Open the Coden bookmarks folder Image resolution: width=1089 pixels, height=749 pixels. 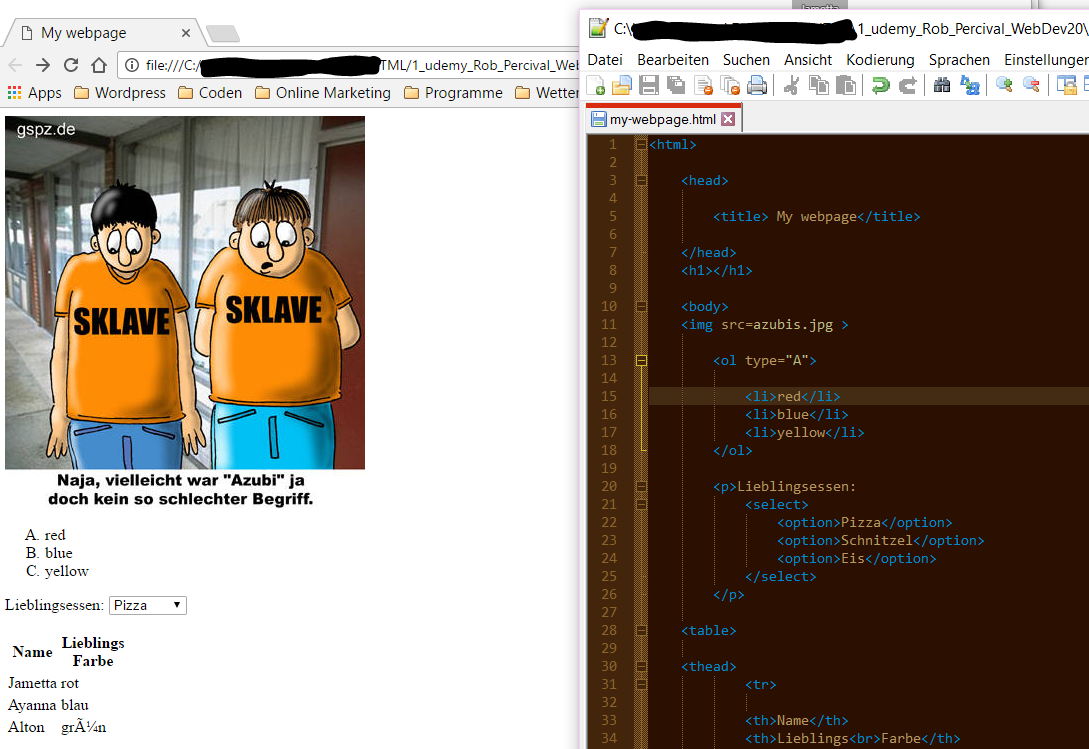pyautogui.click(x=210, y=92)
